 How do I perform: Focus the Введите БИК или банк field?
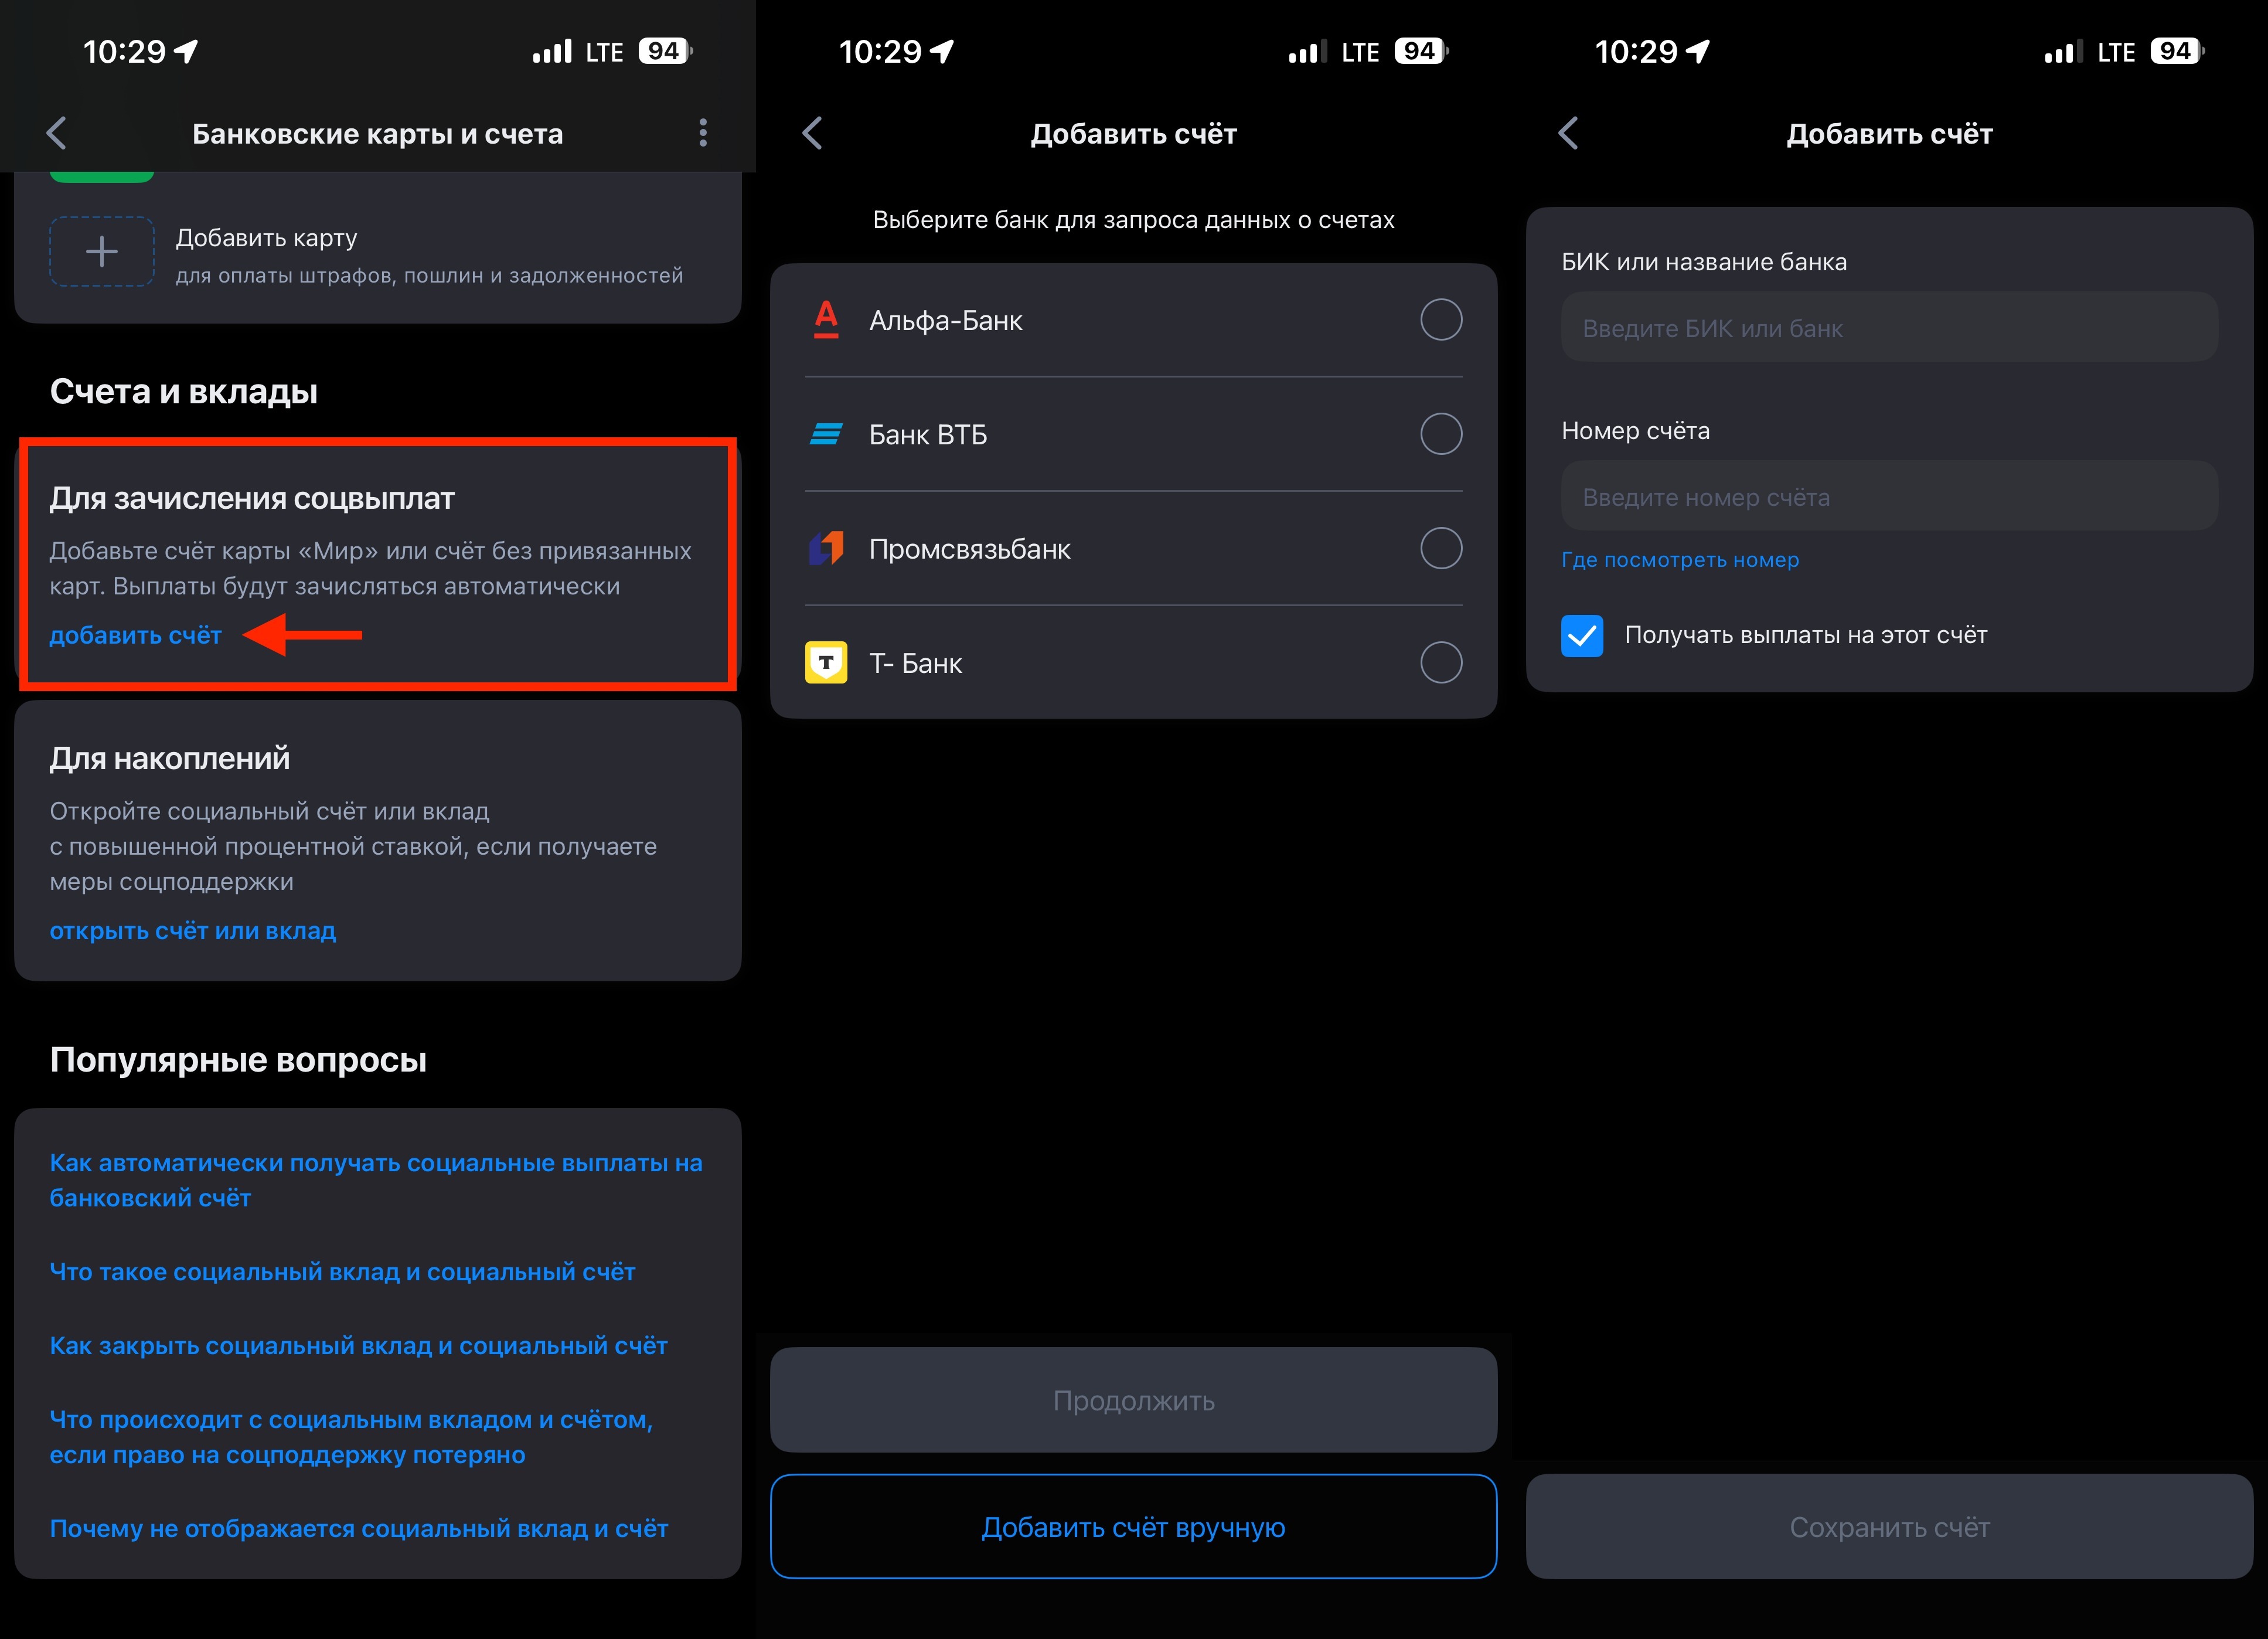1889,328
